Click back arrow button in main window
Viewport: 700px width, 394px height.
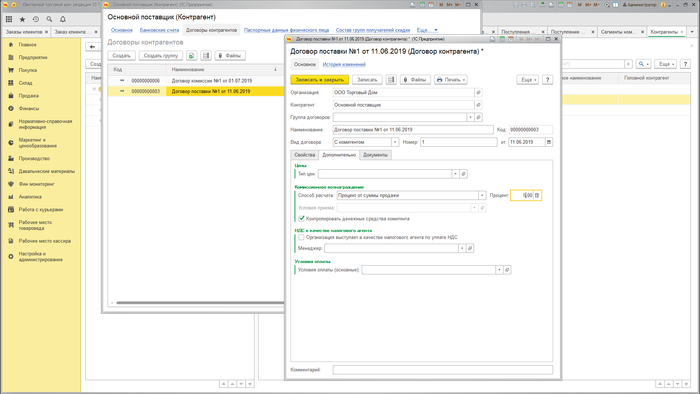(92, 47)
